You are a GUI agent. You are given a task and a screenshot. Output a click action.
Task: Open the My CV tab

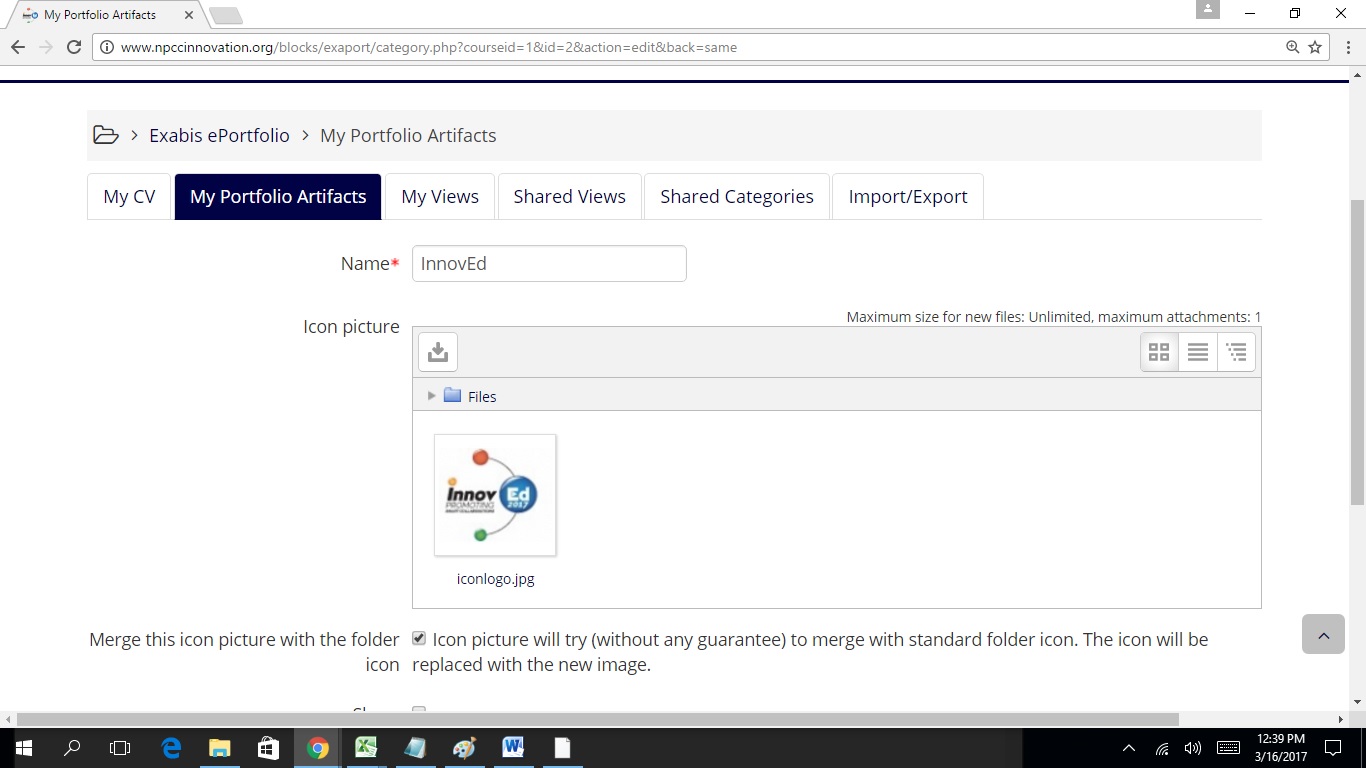(x=129, y=197)
